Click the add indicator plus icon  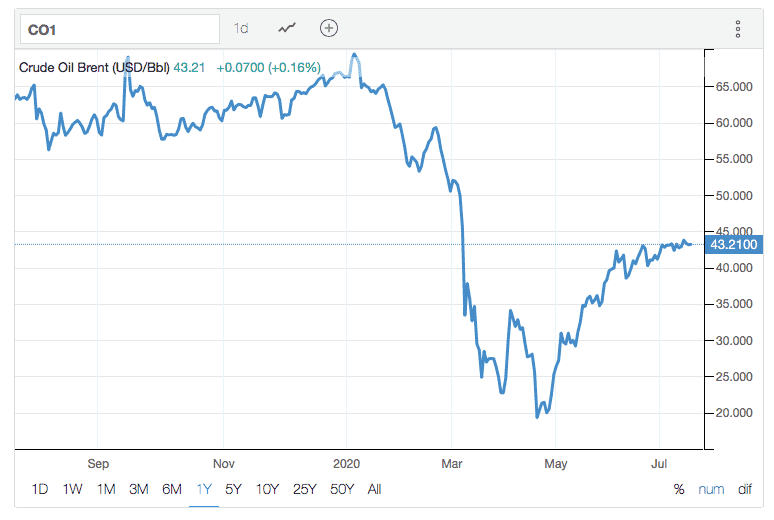[x=329, y=29]
